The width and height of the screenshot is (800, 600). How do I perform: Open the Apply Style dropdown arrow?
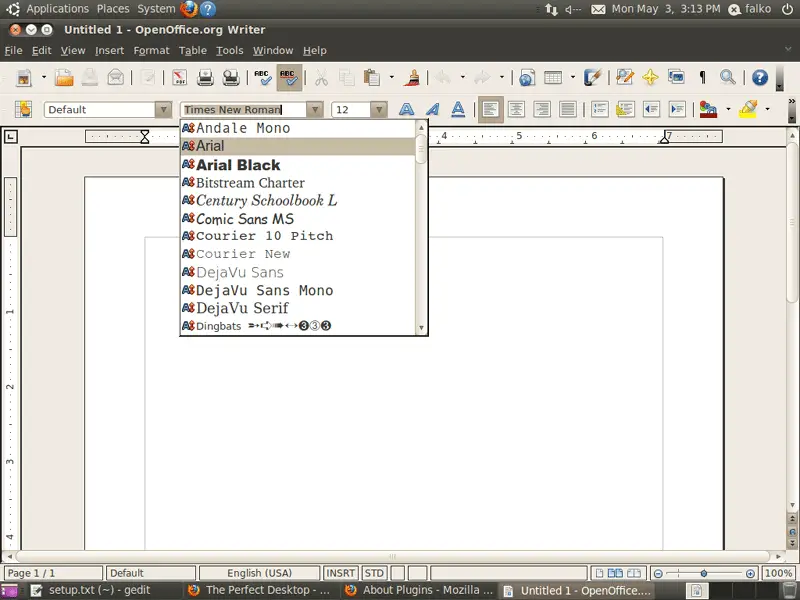pos(163,109)
